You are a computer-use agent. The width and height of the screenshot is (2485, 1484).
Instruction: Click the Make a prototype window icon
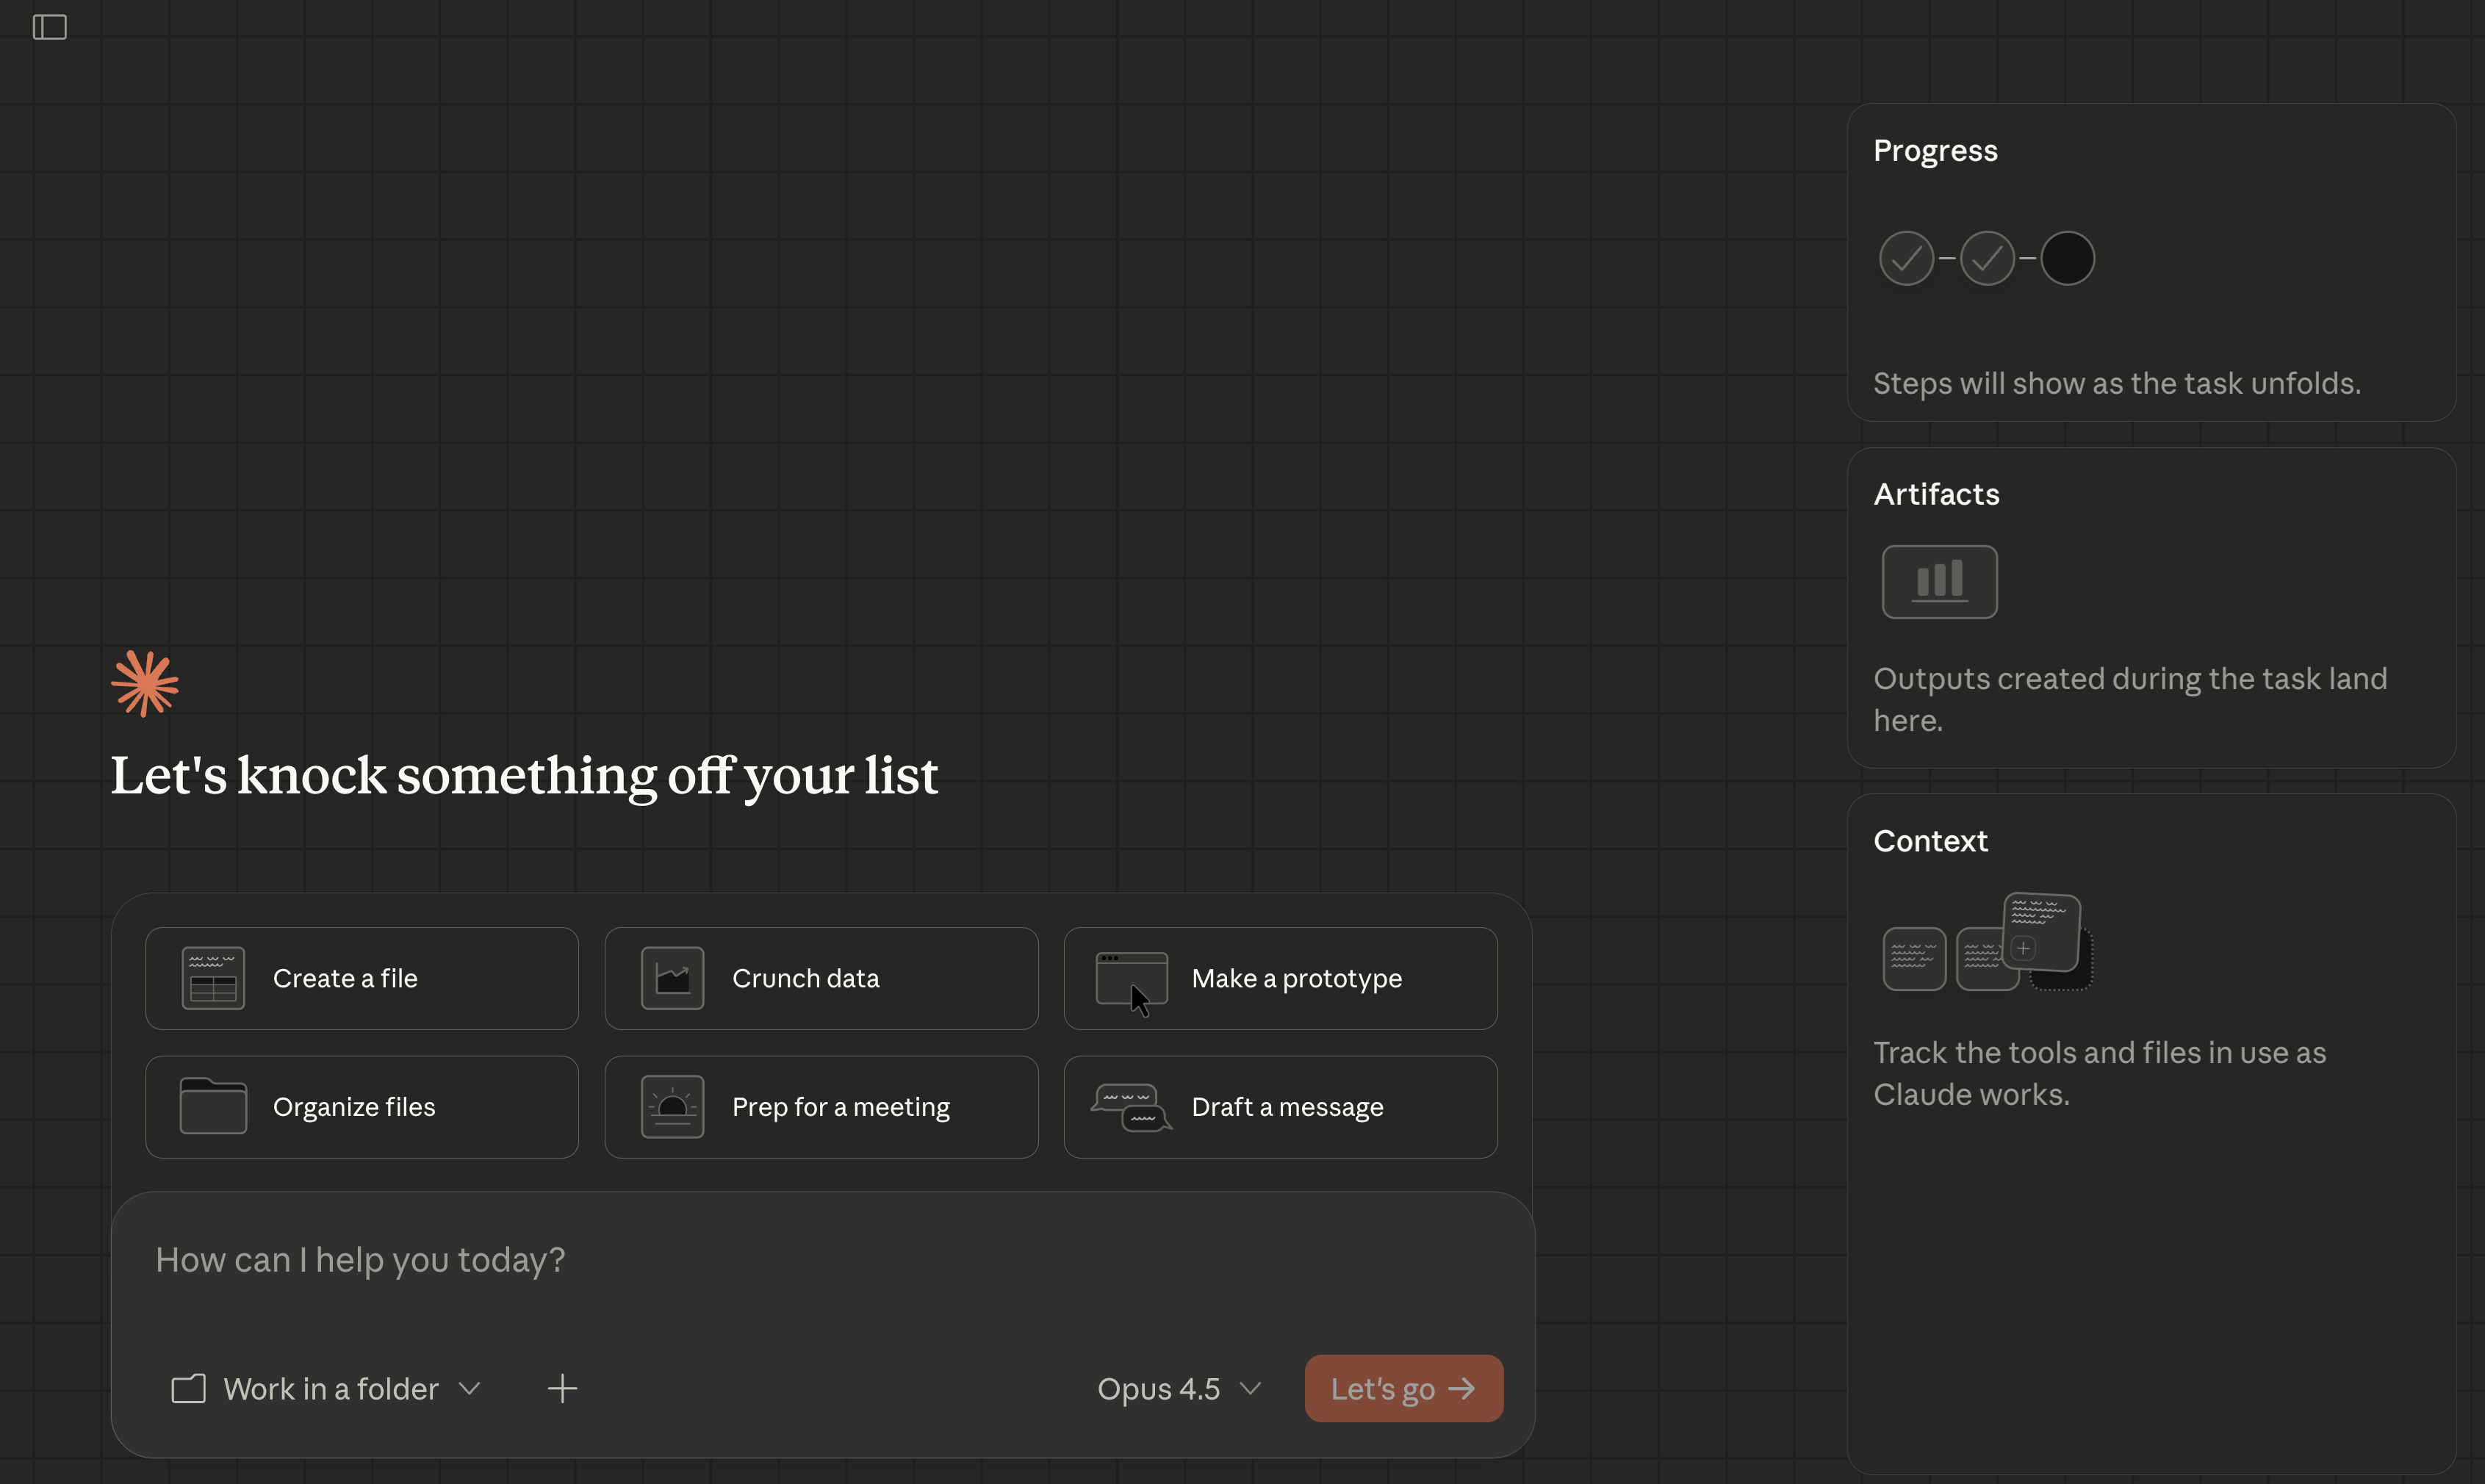(x=1131, y=978)
